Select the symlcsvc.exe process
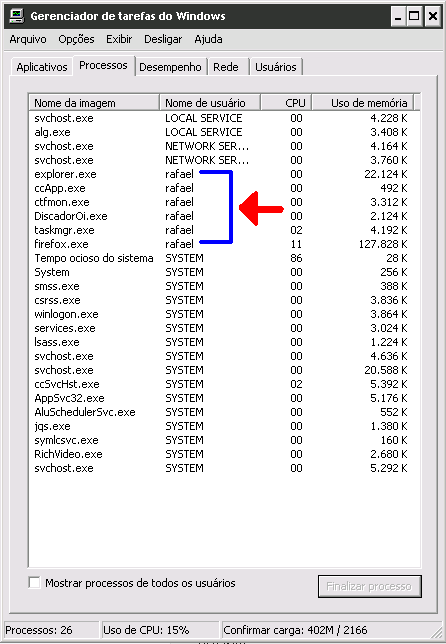The height and width of the screenshot is (644, 446). tap(225, 440)
